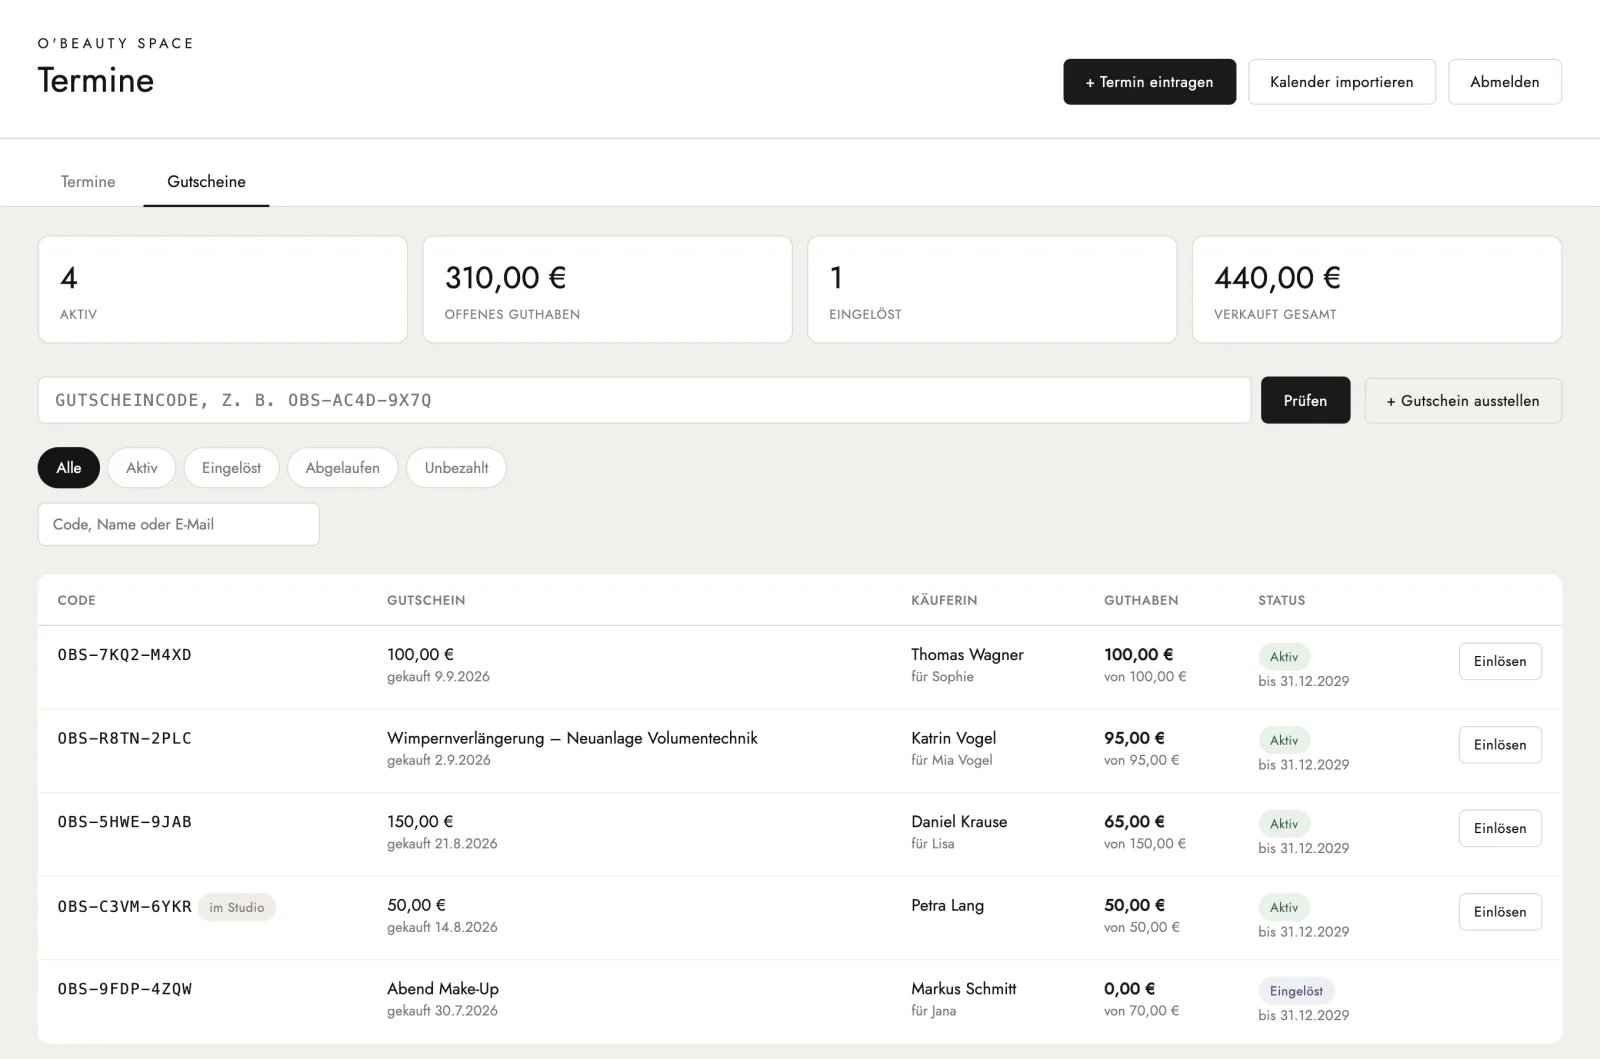Show 'Unbezahlt' vouchers
Image resolution: width=1600 pixels, height=1059 pixels.
click(x=456, y=468)
